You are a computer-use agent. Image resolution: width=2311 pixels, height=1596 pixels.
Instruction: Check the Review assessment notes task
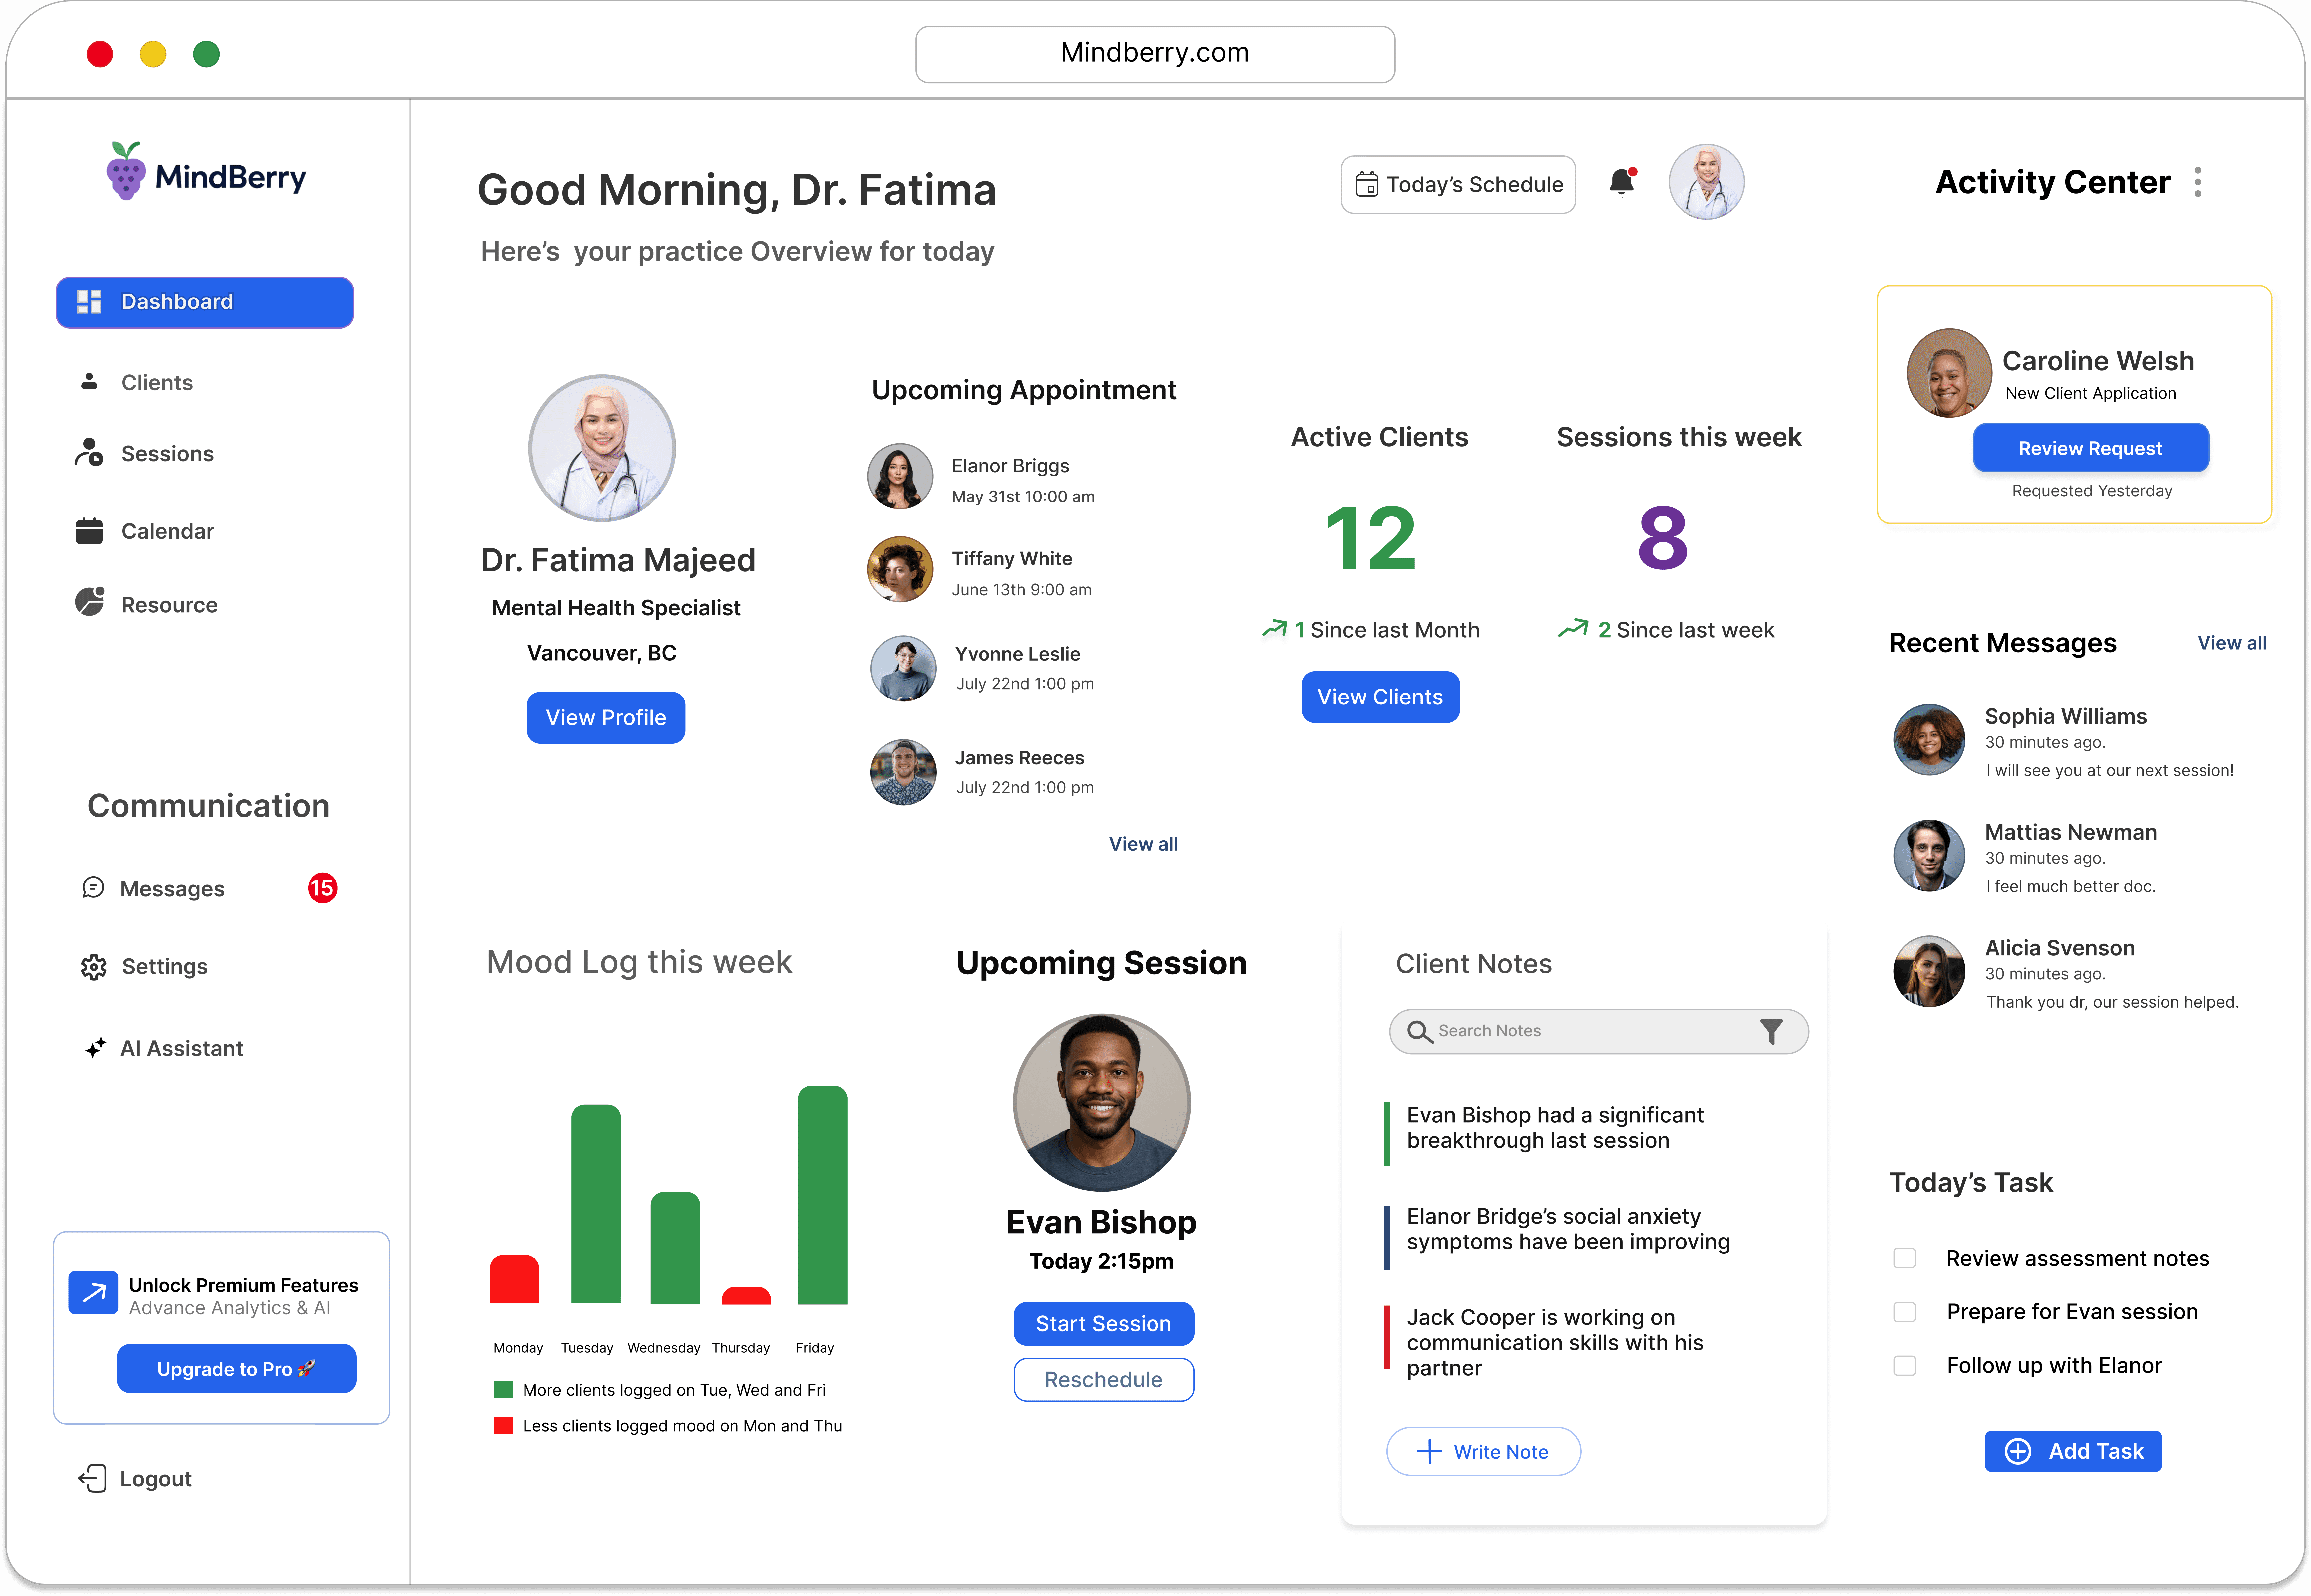(1905, 1258)
